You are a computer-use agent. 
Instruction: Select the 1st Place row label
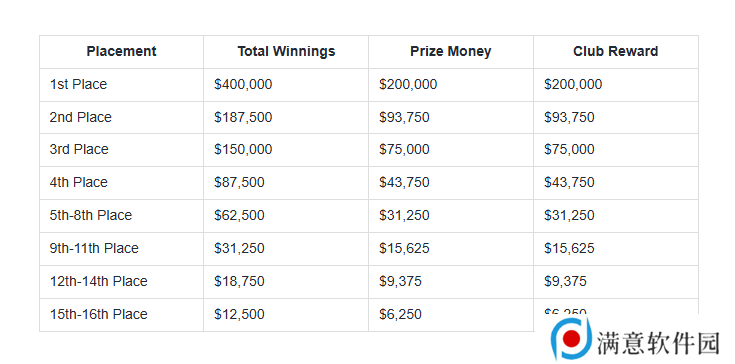point(78,84)
